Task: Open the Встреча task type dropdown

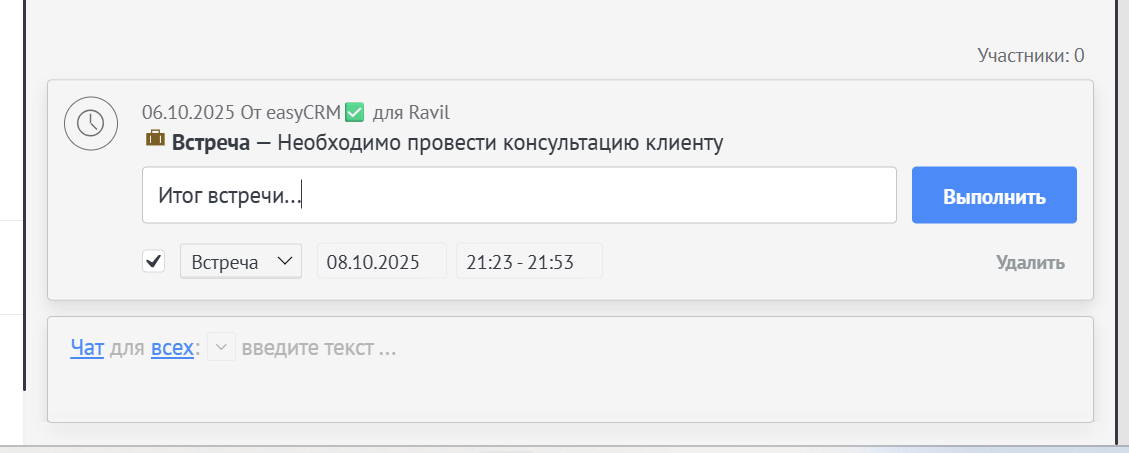Action: pos(241,262)
